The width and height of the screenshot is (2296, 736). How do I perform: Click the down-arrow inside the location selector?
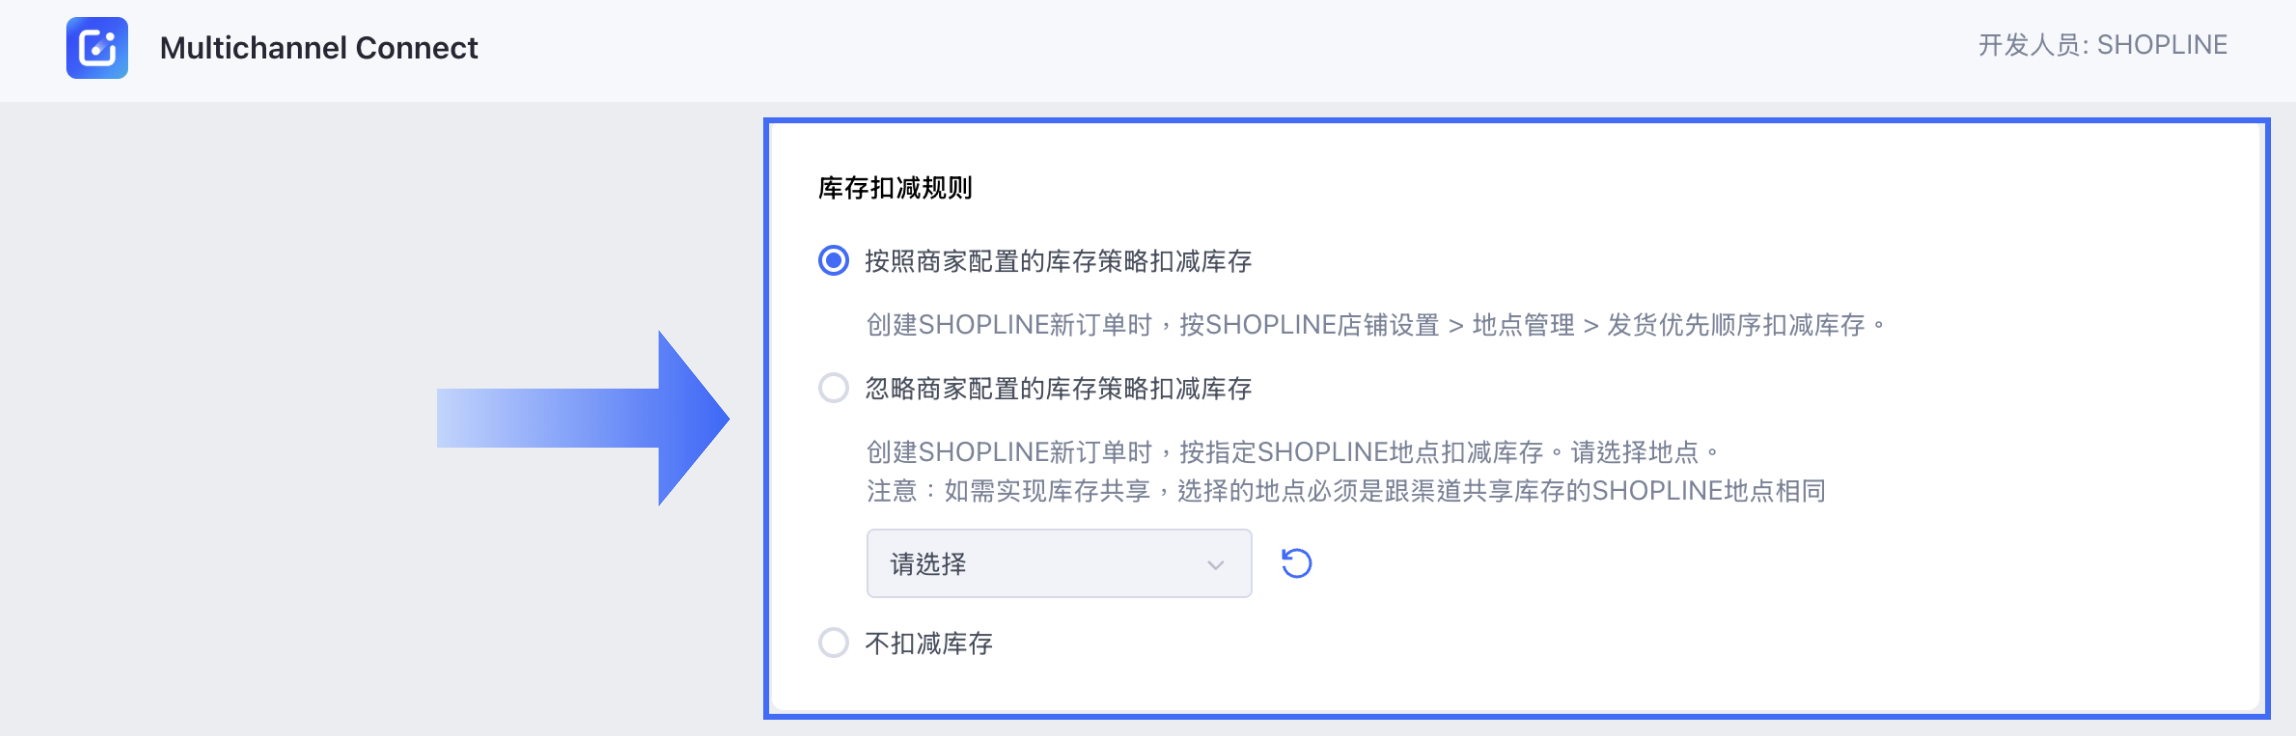tap(1215, 564)
